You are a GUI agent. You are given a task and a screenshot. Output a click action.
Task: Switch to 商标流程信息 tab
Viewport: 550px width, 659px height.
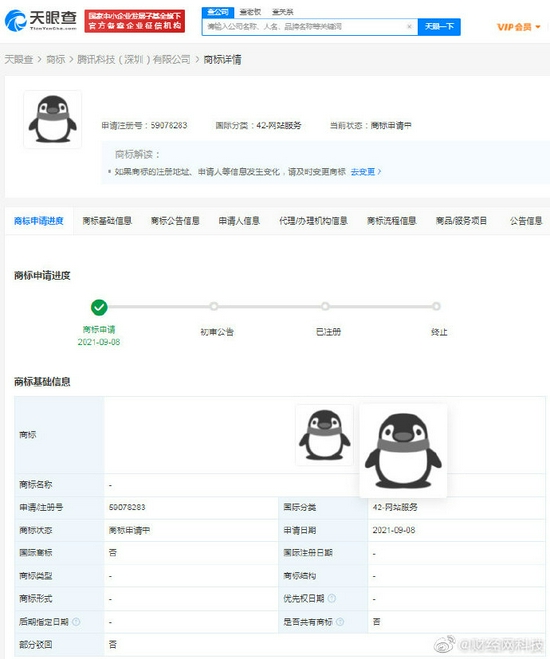pos(392,221)
